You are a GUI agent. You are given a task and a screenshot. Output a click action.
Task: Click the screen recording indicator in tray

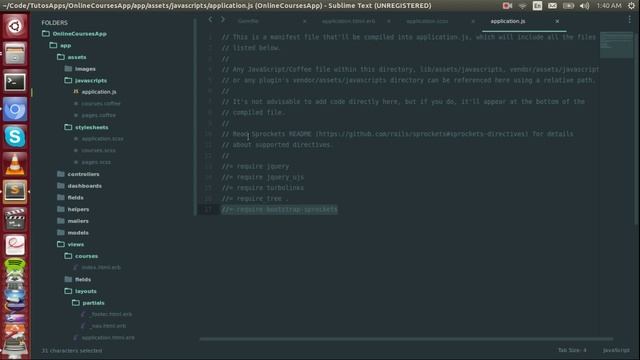click(x=507, y=6)
